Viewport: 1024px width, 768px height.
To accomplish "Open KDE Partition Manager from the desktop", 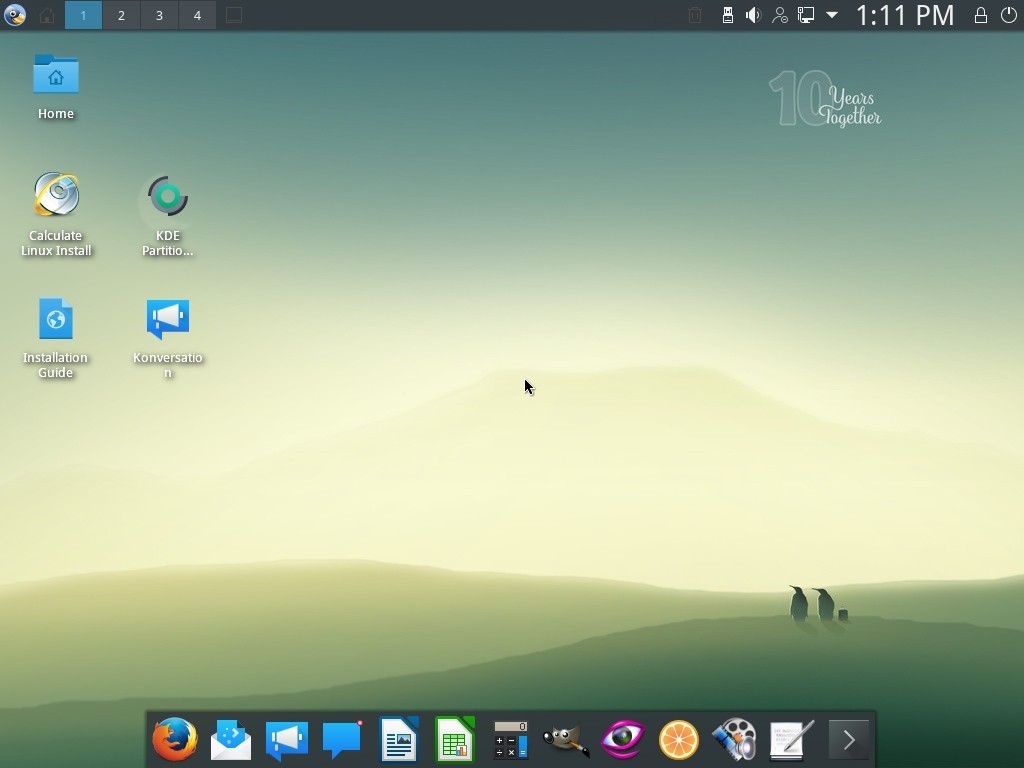I will point(167,195).
